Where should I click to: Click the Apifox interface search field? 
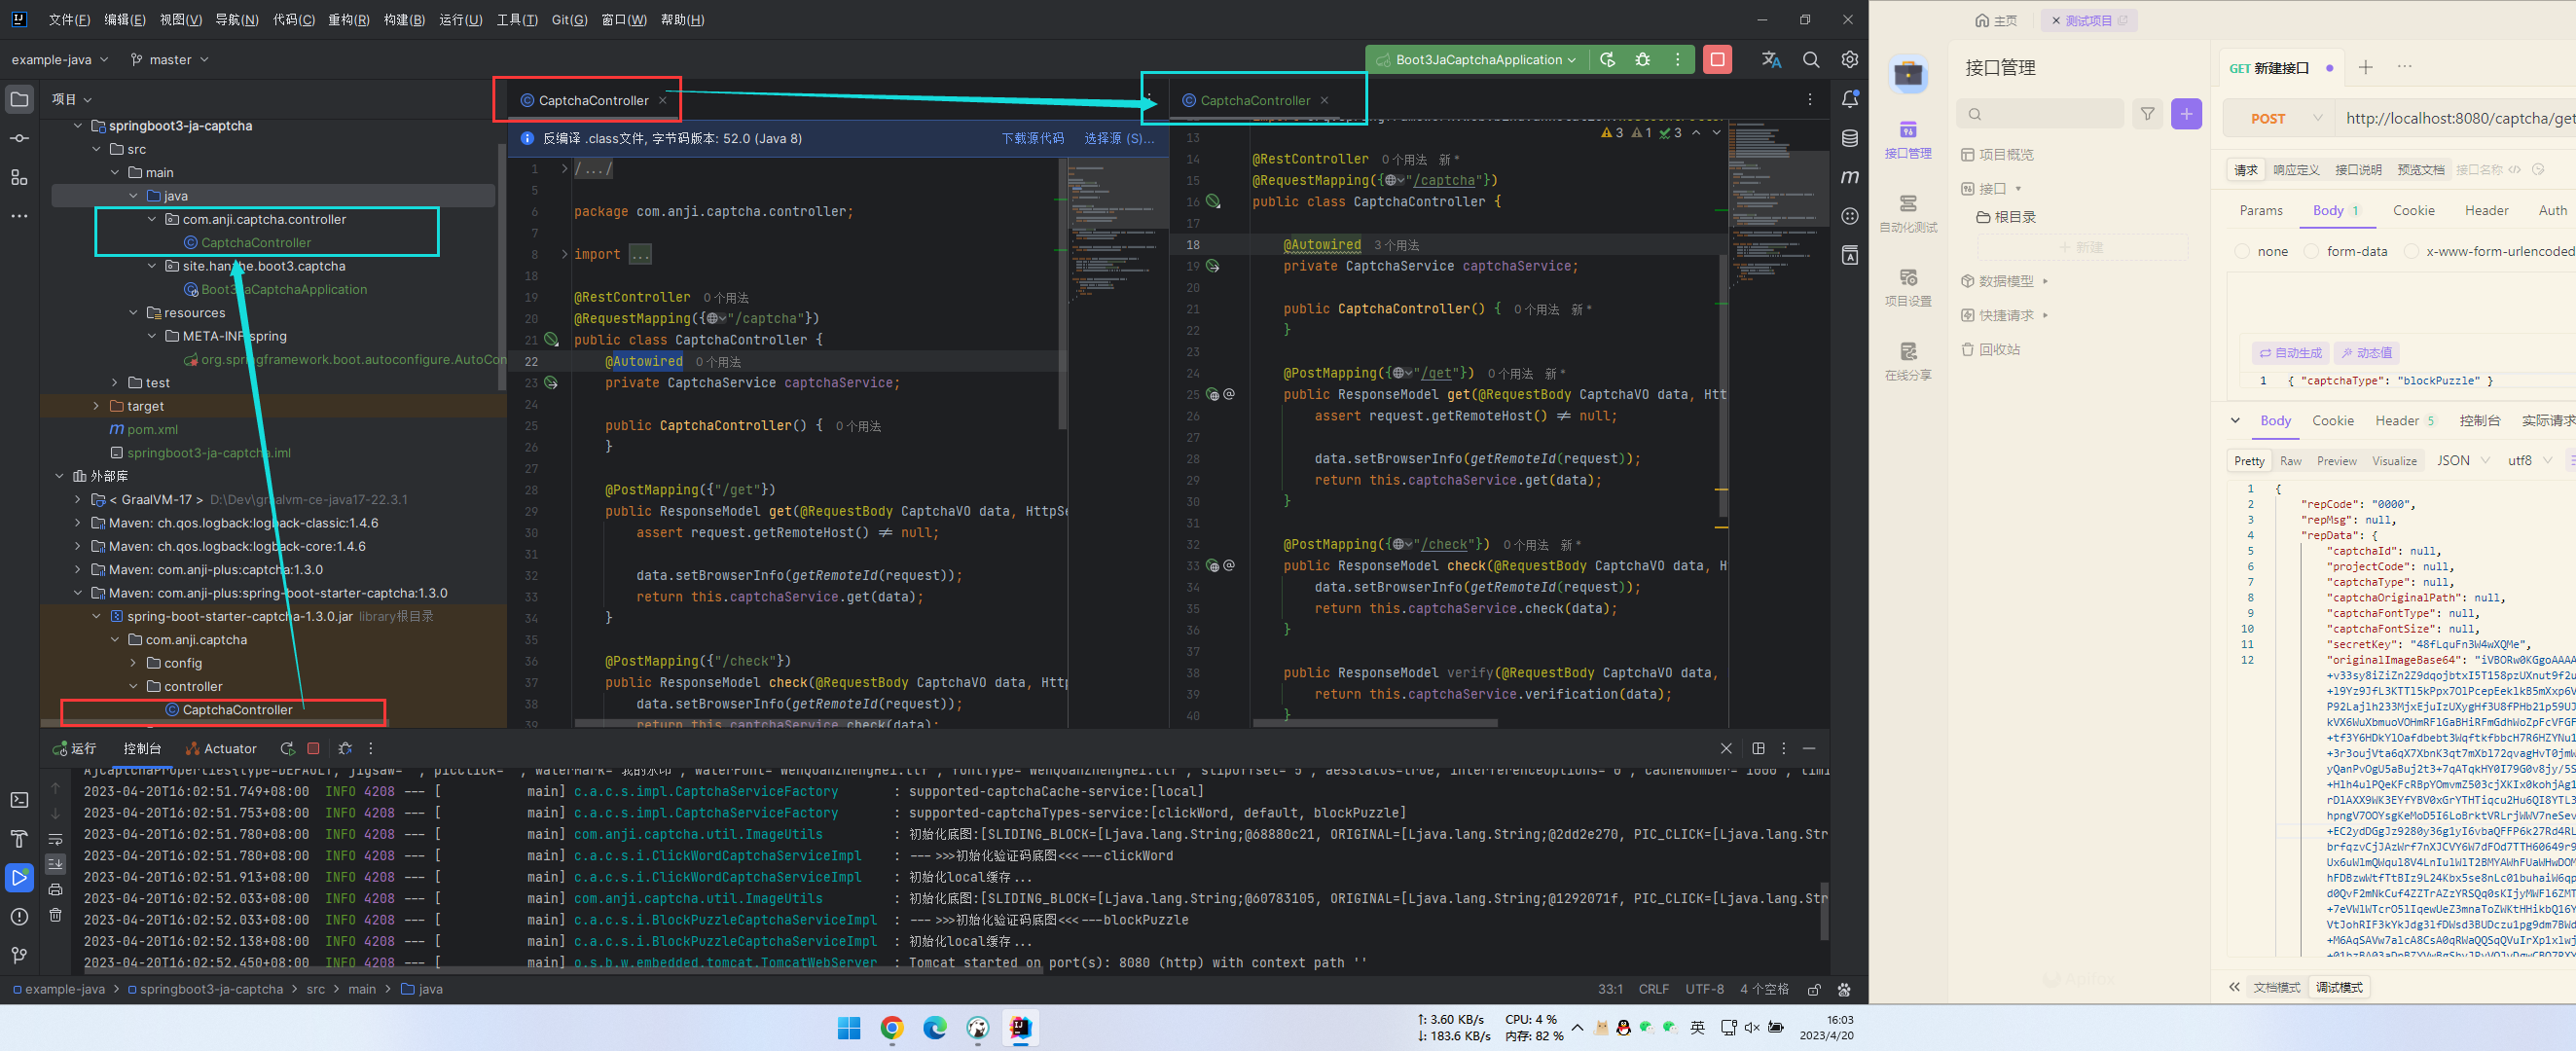tap(2040, 114)
